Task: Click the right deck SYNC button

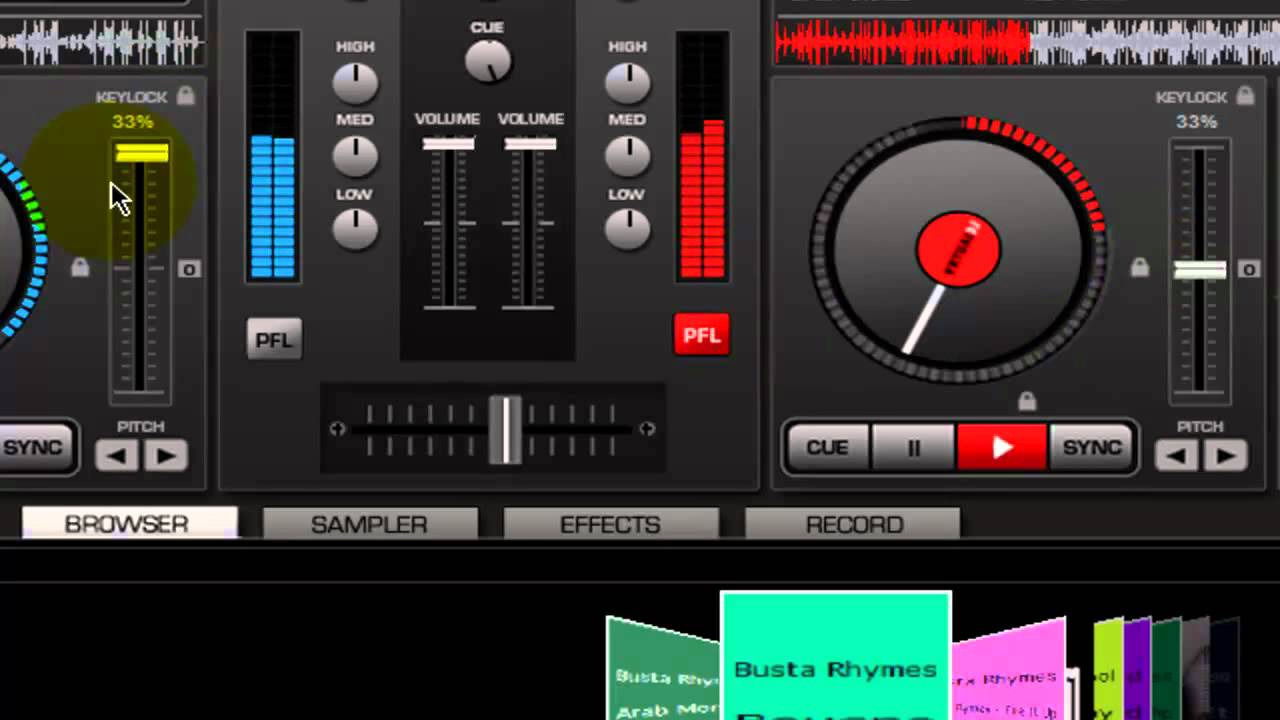Action: pos(1091,448)
